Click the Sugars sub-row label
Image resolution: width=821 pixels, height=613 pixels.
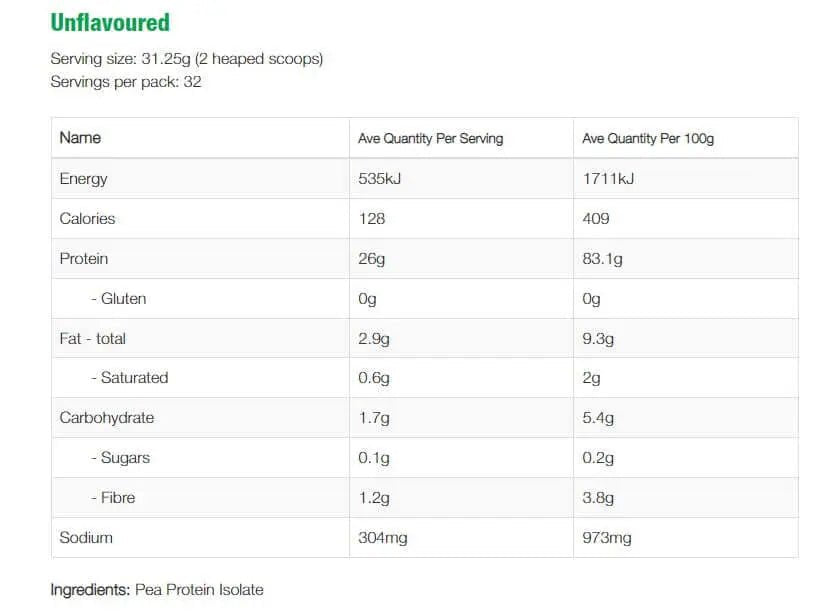click(120, 458)
